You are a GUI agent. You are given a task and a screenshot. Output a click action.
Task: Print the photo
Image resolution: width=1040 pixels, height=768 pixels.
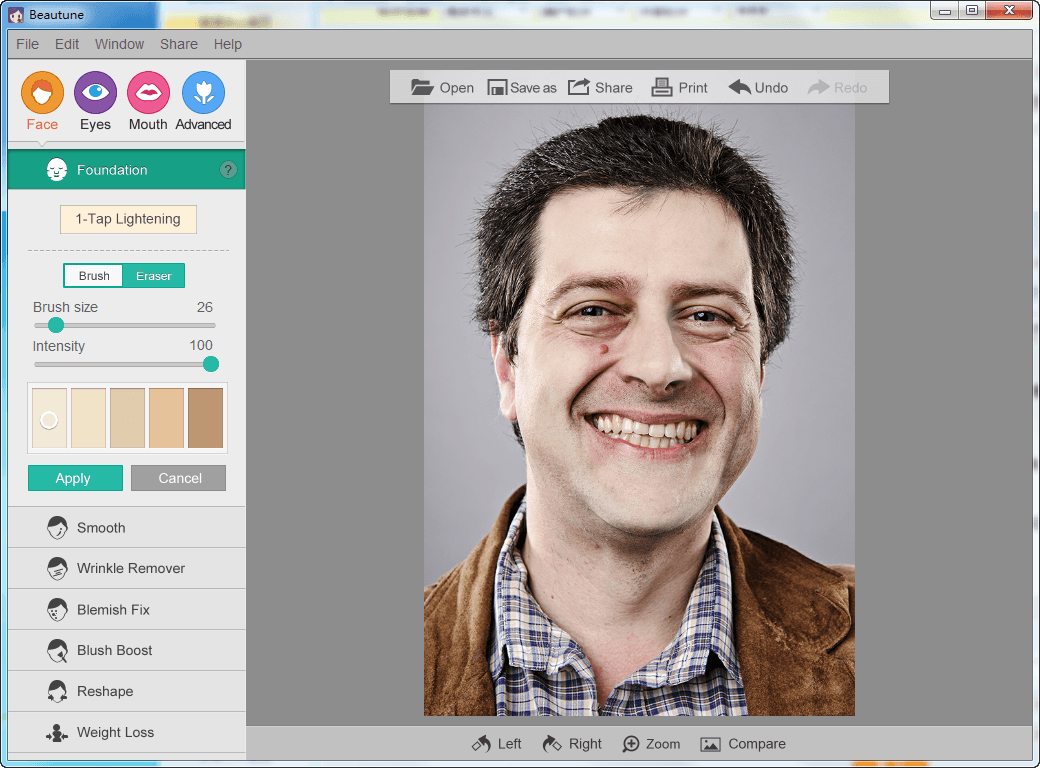(x=680, y=88)
